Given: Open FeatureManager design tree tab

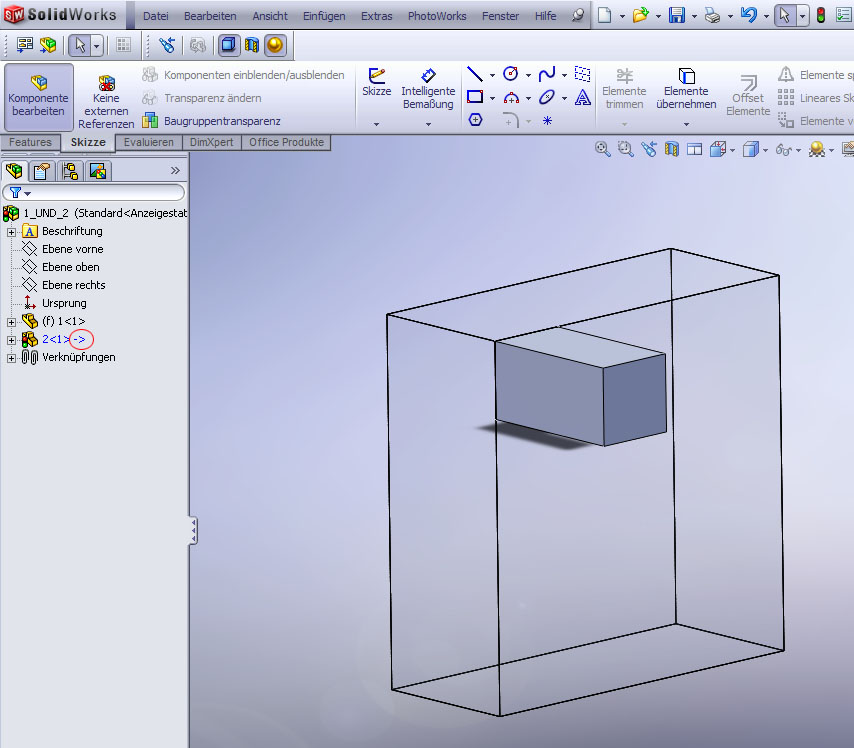Looking at the screenshot, I should [14, 171].
